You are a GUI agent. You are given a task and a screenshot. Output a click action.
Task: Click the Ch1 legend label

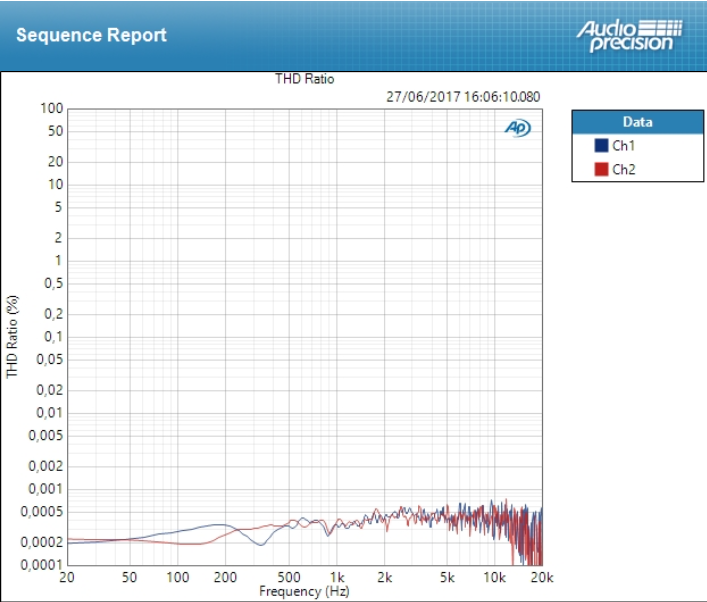[x=623, y=146]
